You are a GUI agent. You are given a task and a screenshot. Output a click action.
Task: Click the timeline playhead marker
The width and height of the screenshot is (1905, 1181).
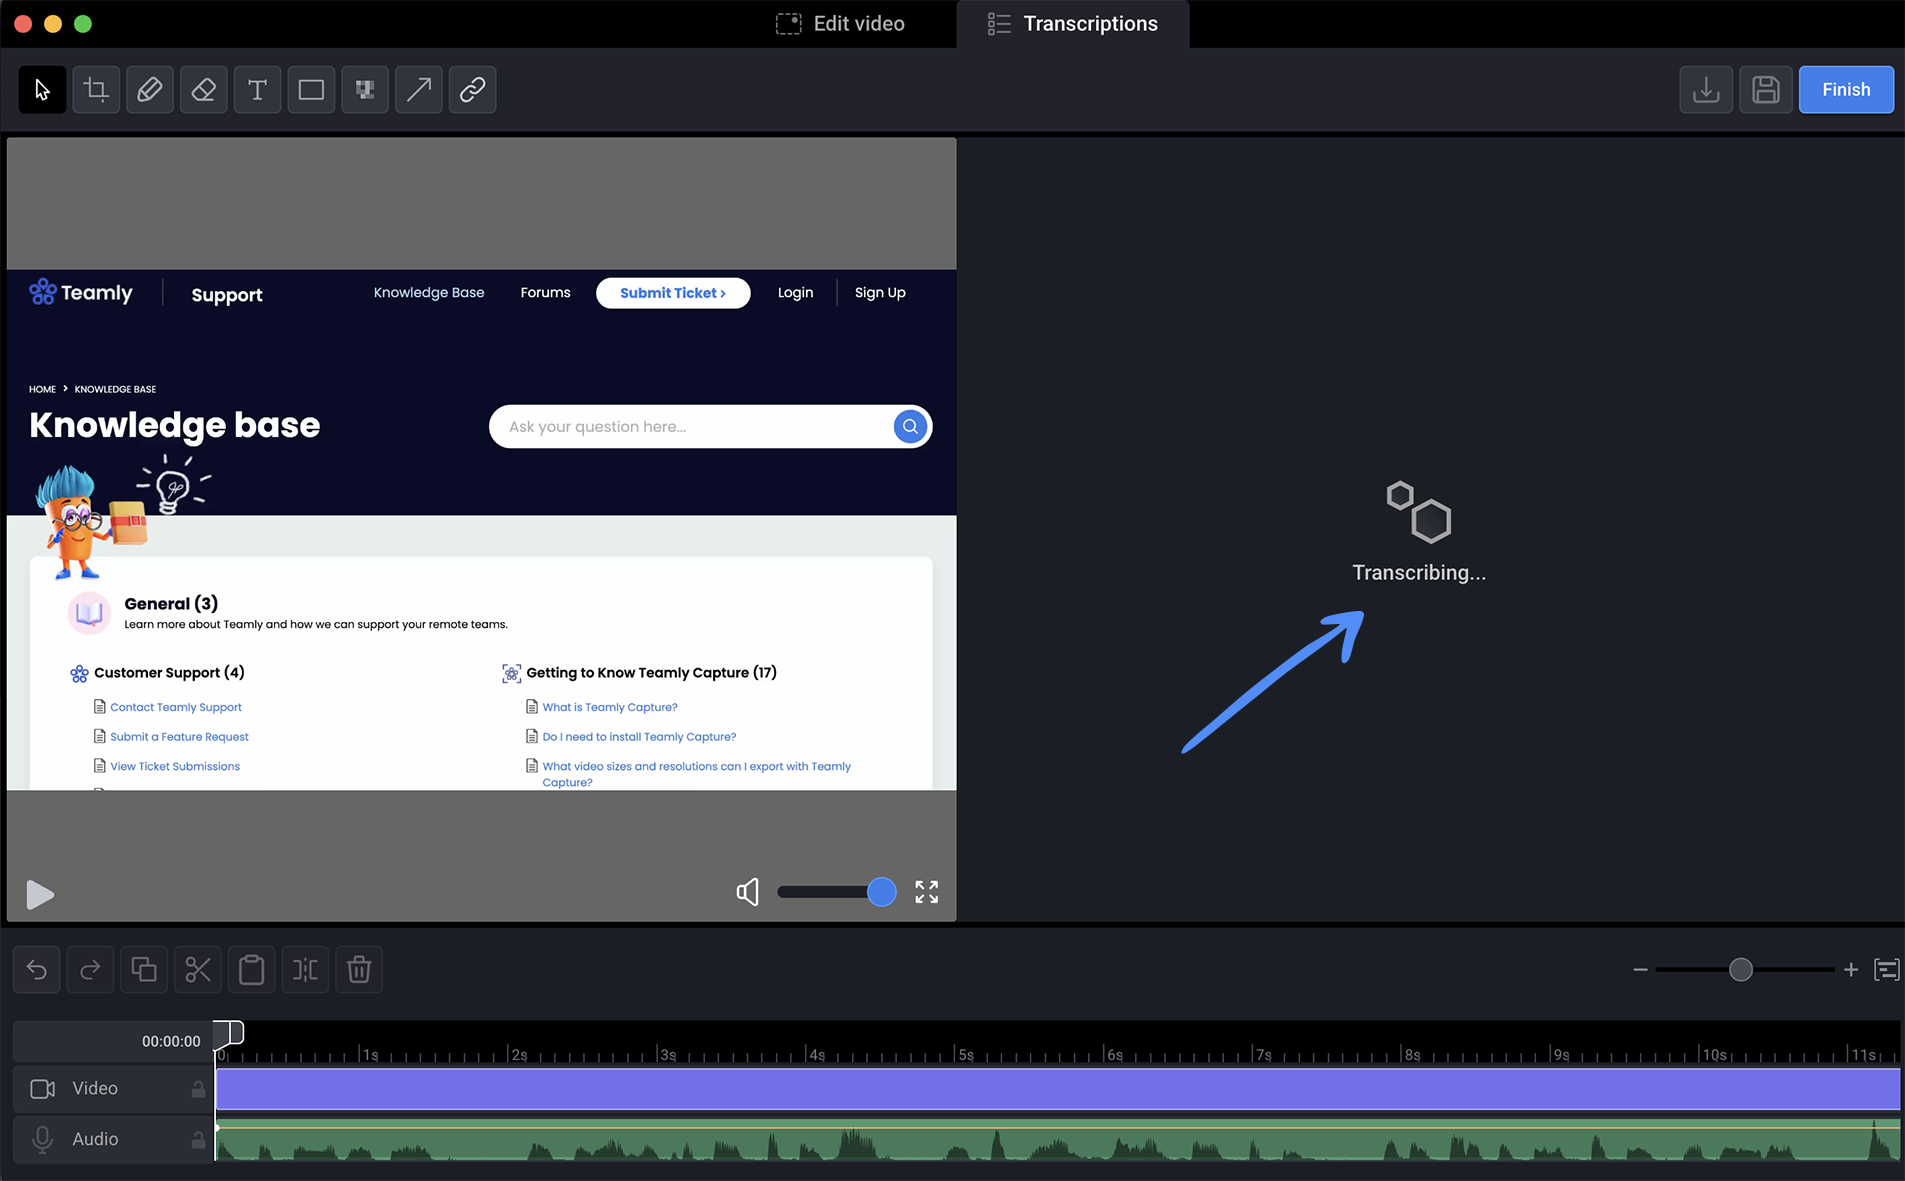229,1033
